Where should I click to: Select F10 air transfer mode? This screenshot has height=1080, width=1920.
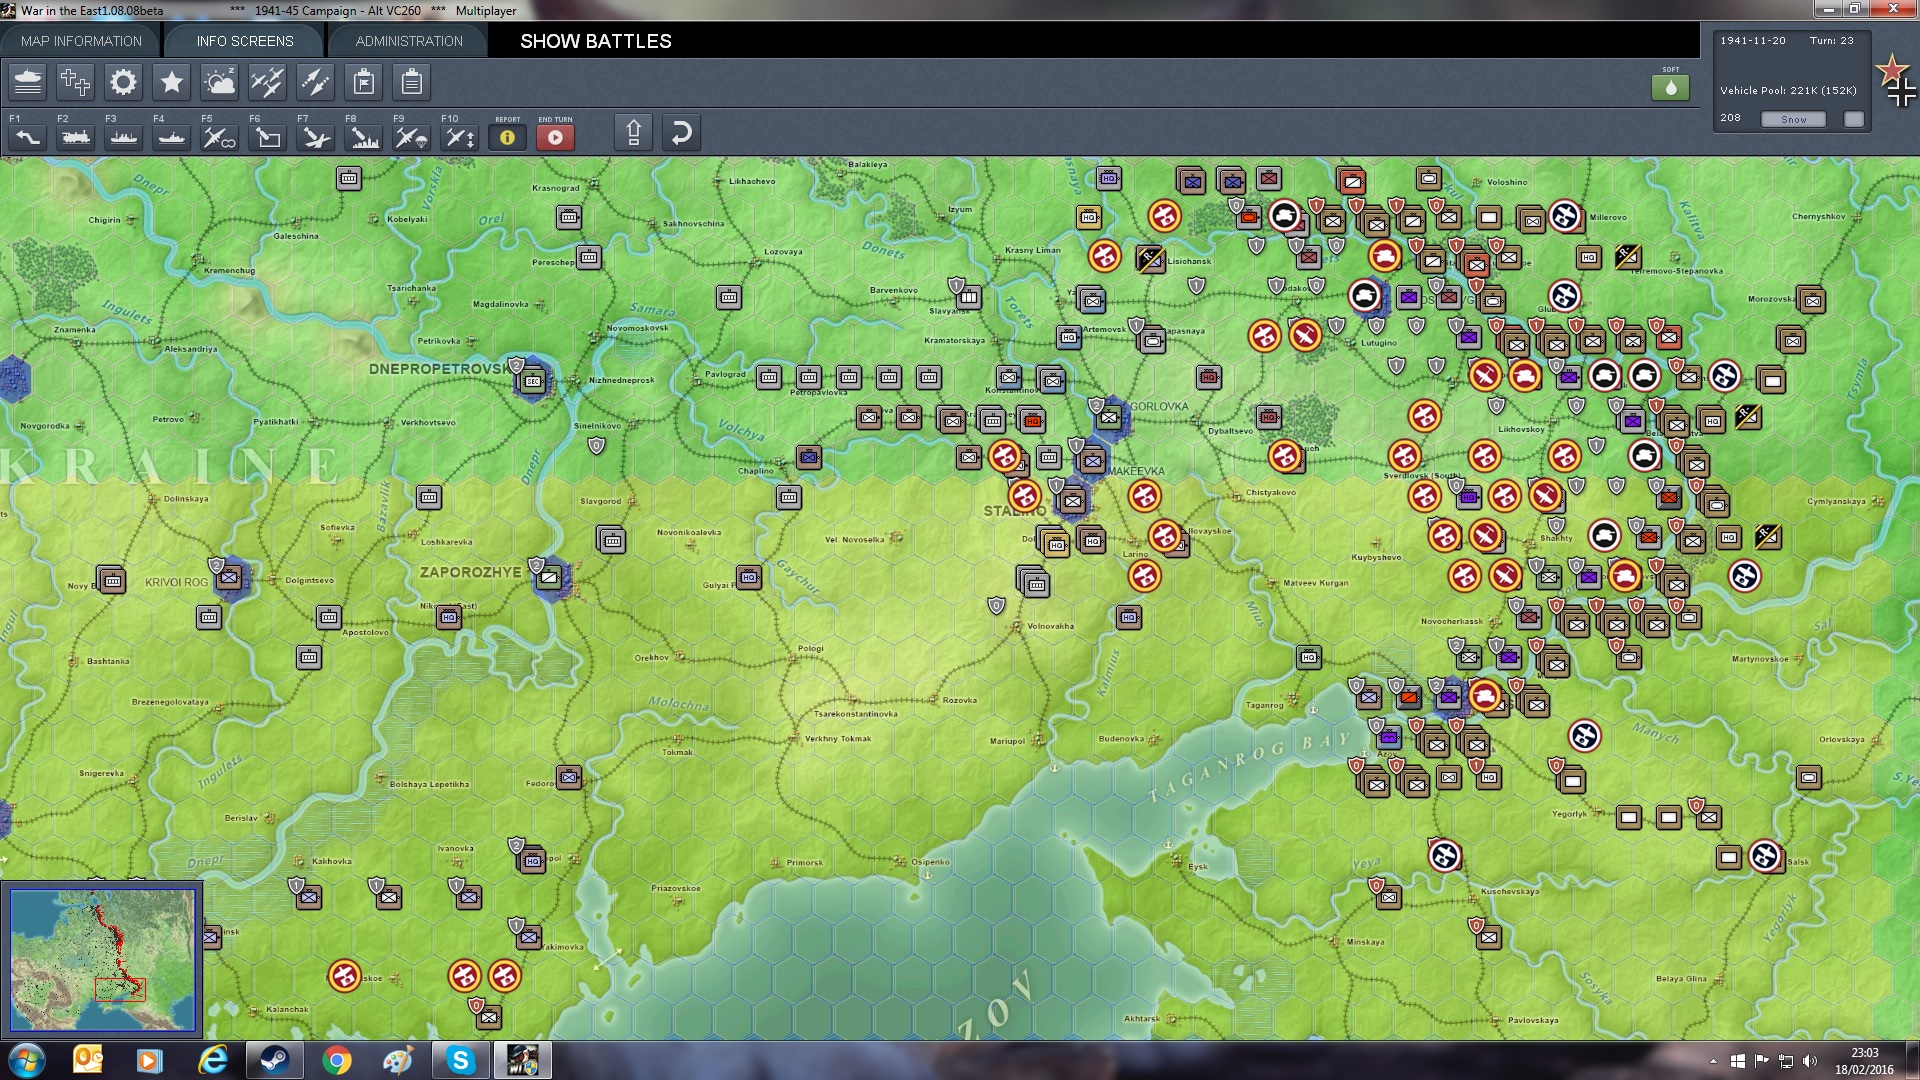click(459, 136)
